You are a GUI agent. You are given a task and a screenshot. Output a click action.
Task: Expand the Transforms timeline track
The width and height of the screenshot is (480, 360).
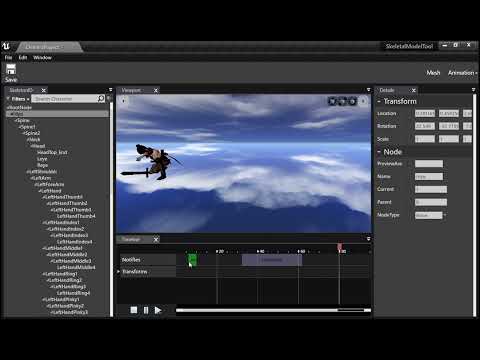(x=118, y=272)
